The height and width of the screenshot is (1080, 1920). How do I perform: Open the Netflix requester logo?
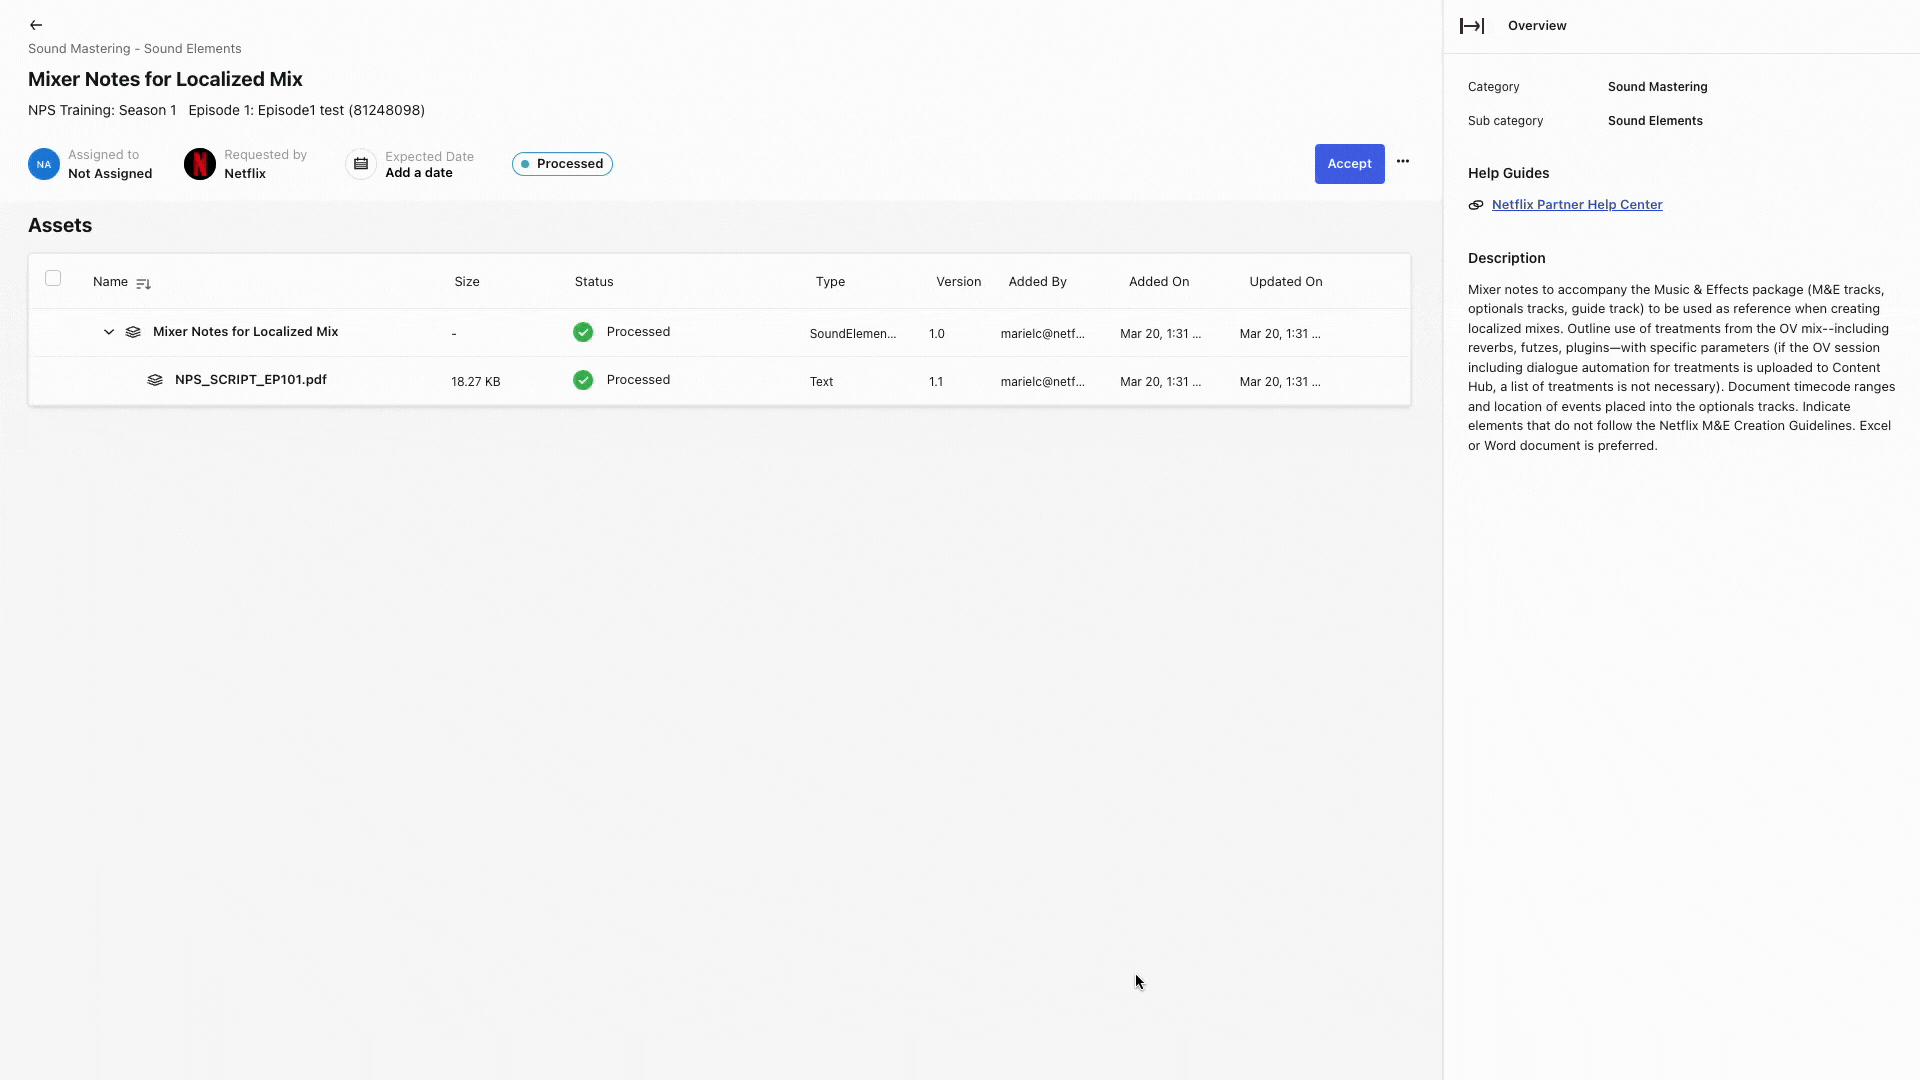[200, 163]
